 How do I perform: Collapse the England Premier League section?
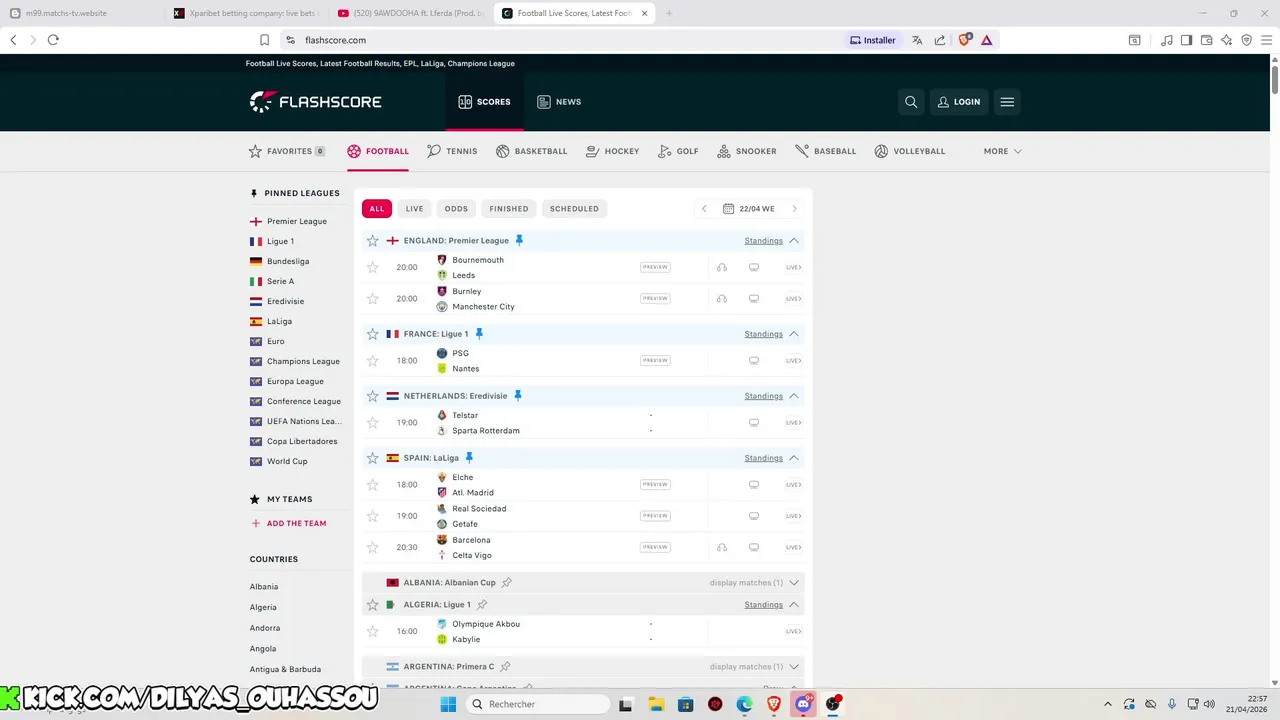[x=794, y=241]
